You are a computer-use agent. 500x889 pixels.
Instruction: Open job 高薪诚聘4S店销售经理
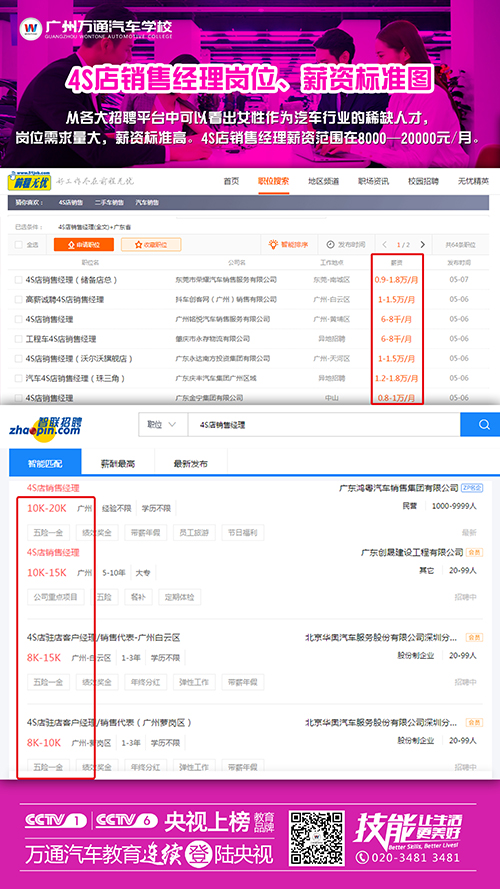[65, 299]
